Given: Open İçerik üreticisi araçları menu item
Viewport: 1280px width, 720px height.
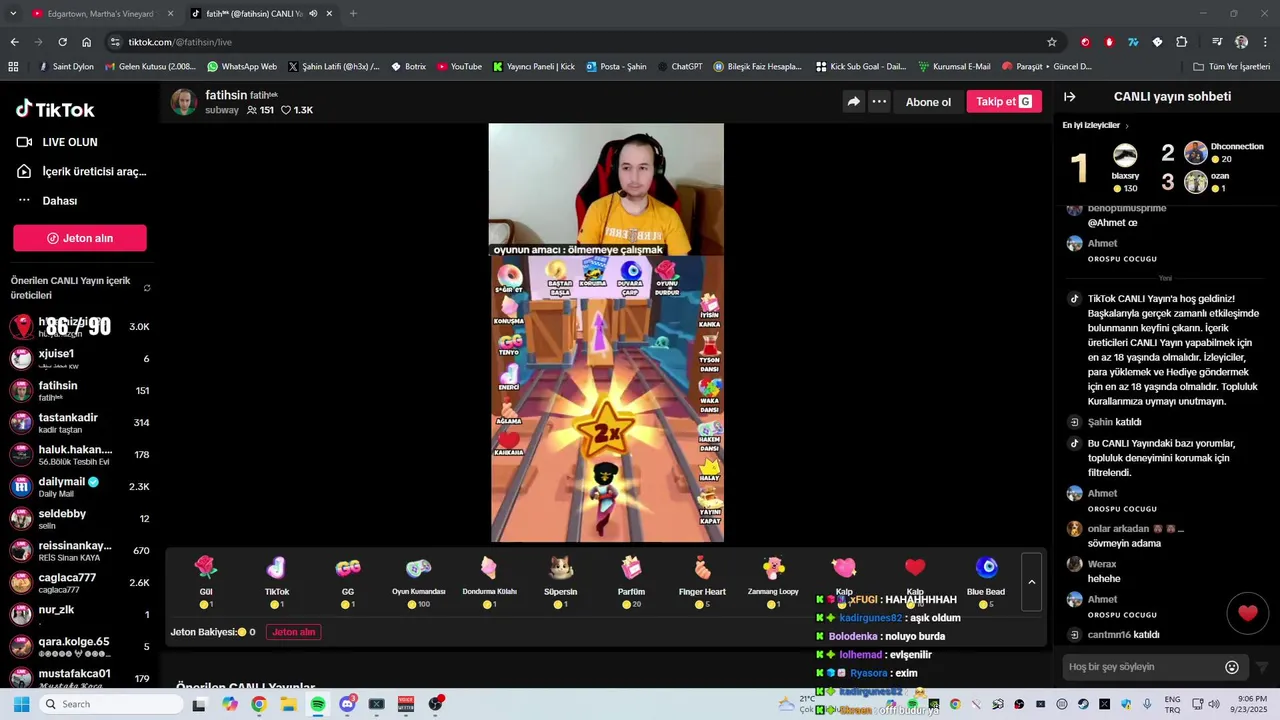Looking at the screenshot, I should point(81,171).
